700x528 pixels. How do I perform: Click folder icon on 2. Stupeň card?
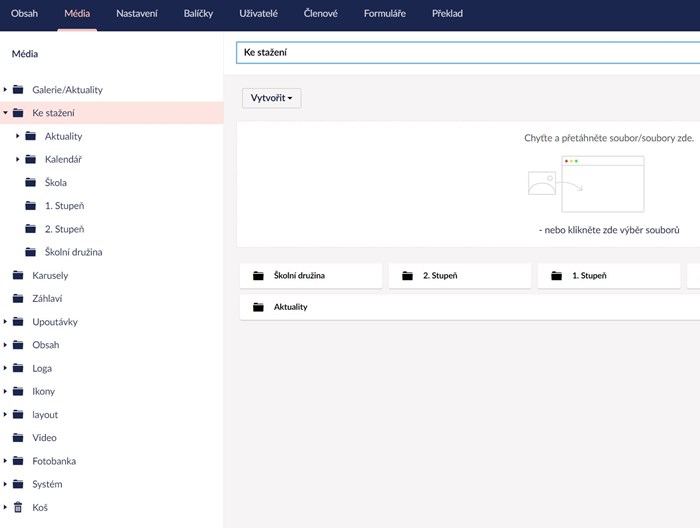pos(407,276)
